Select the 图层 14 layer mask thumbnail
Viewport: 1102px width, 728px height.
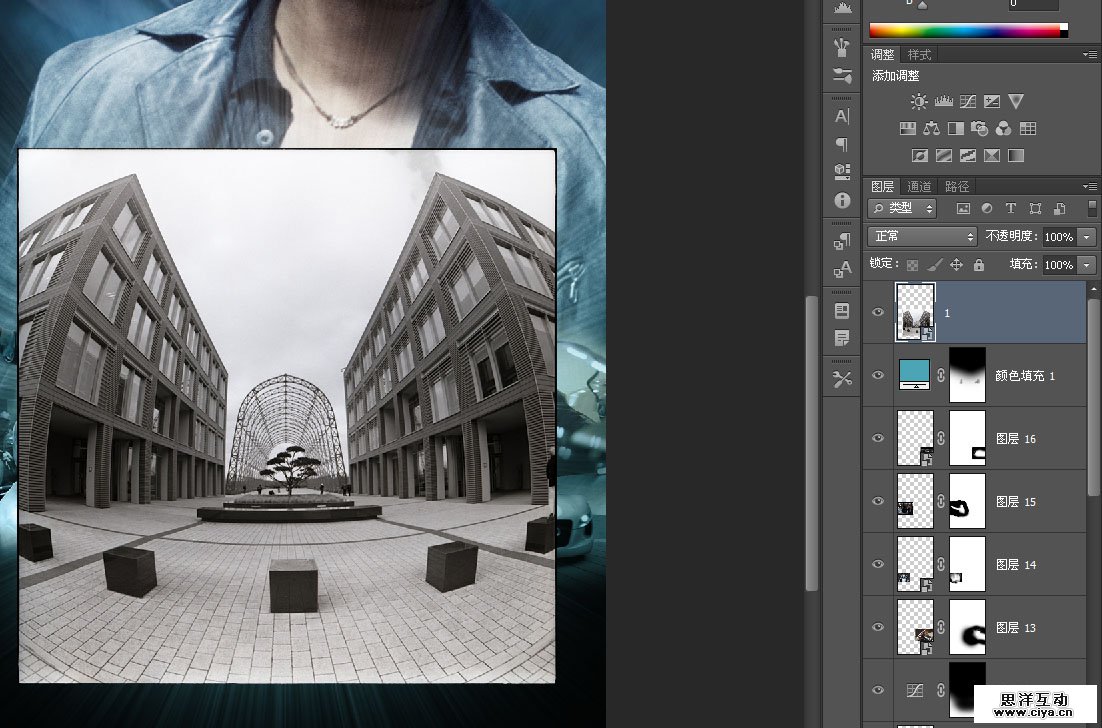point(967,564)
